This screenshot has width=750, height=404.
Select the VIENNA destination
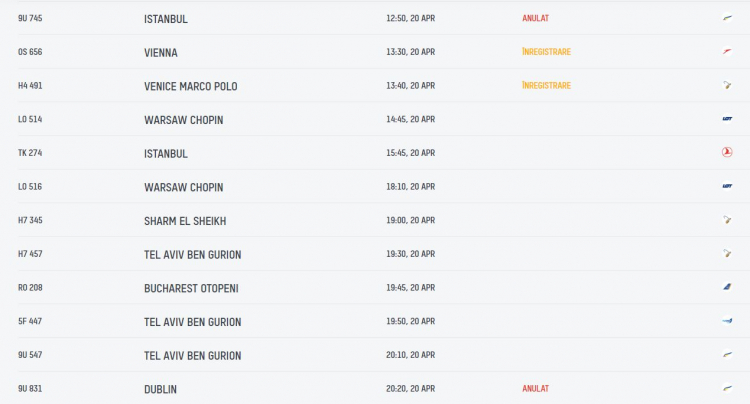(x=161, y=53)
